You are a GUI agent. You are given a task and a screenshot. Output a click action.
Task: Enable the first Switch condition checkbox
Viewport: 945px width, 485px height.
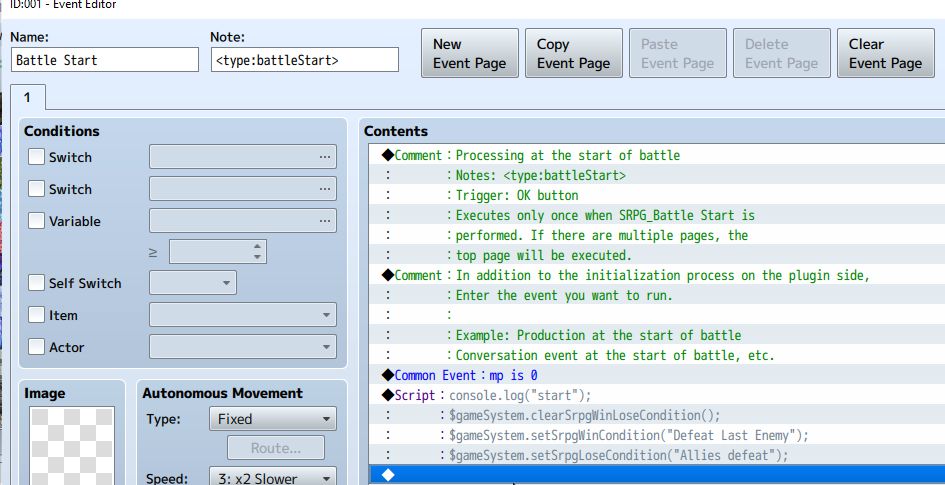pyautogui.click(x=36, y=157)
